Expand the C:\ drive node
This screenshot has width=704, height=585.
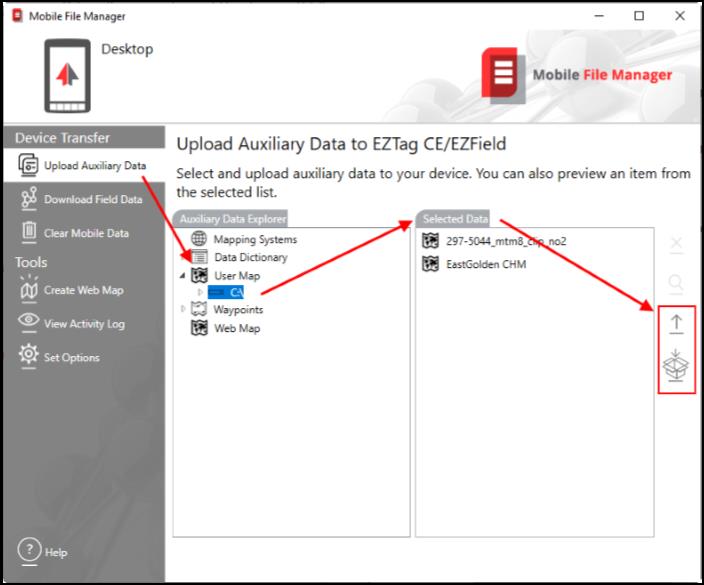(x=200, y=292)
